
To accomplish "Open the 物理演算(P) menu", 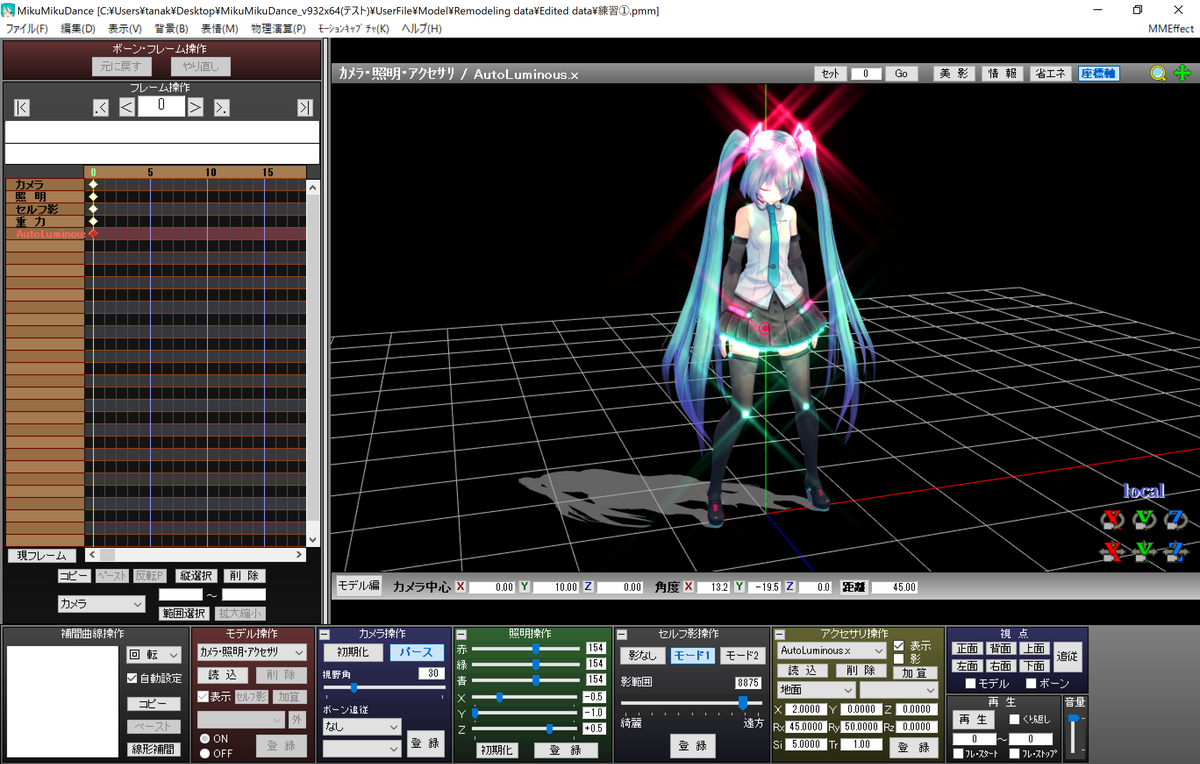I will click(x=278, y=28).
